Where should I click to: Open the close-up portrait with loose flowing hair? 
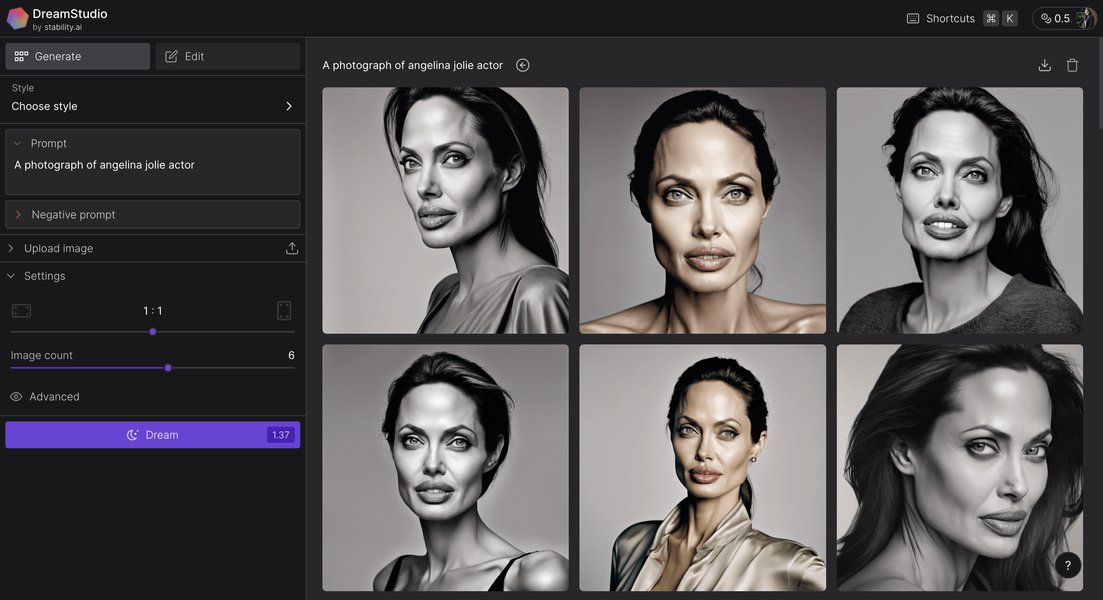959,468
